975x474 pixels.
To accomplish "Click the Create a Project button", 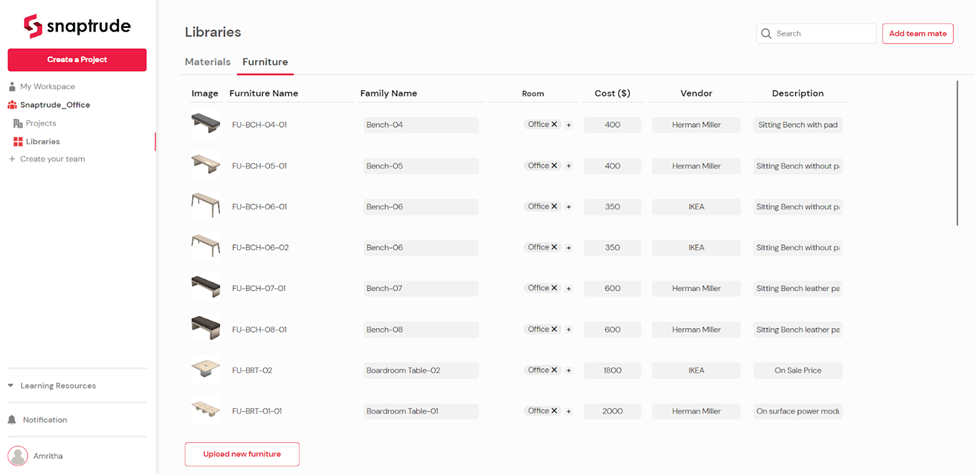I will point(77,60).
